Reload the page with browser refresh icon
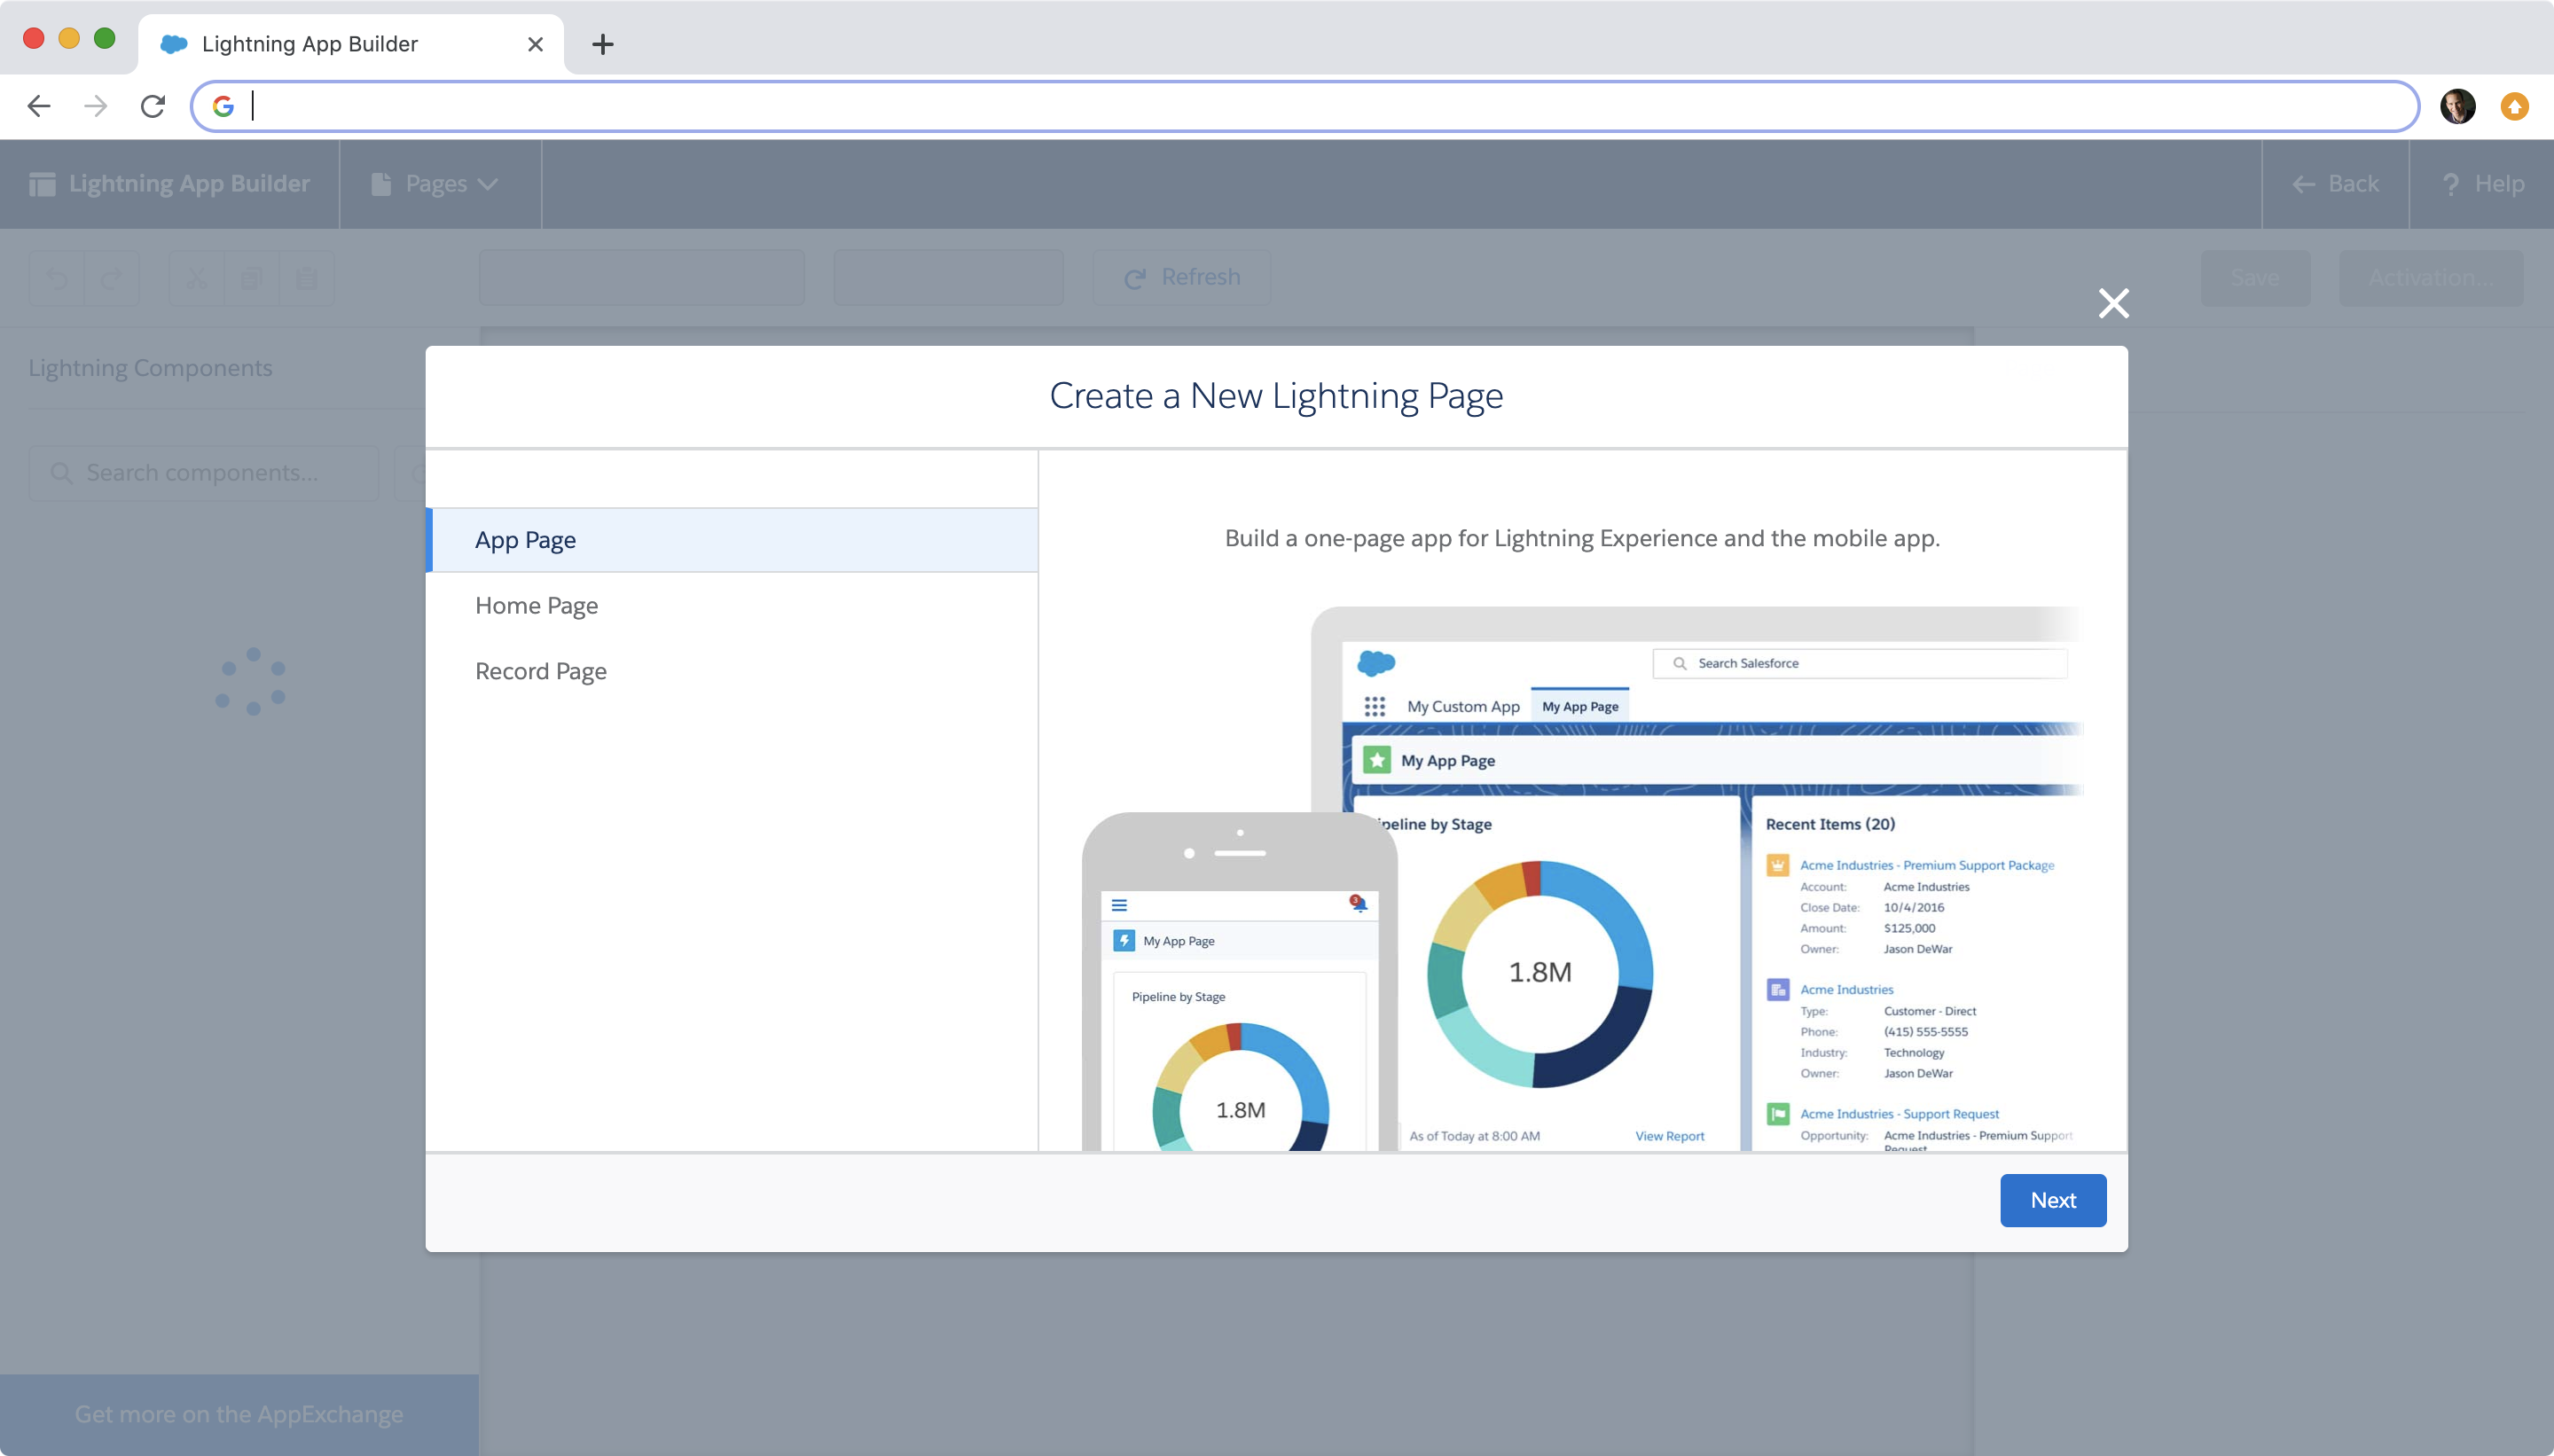 coord(153,106)
